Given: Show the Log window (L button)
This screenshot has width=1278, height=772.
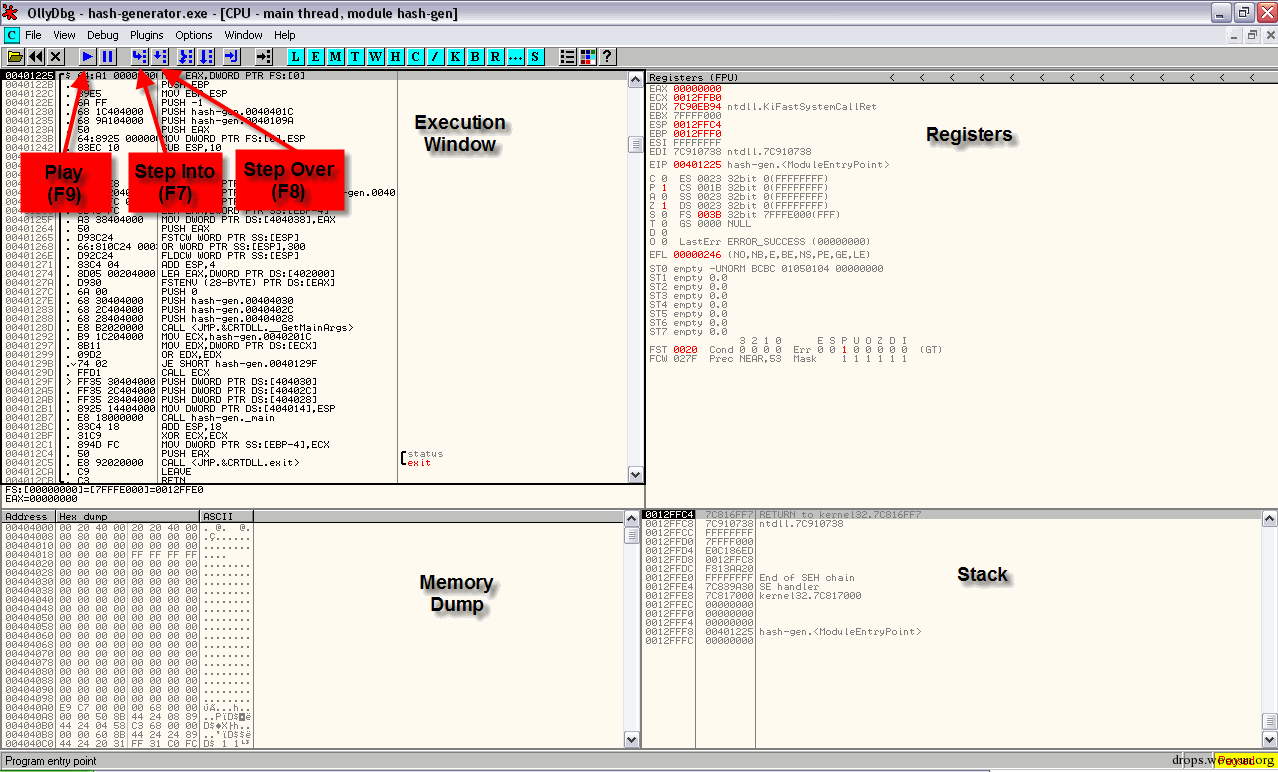Looking at the screenshot, I should click(x=297, y=57).
